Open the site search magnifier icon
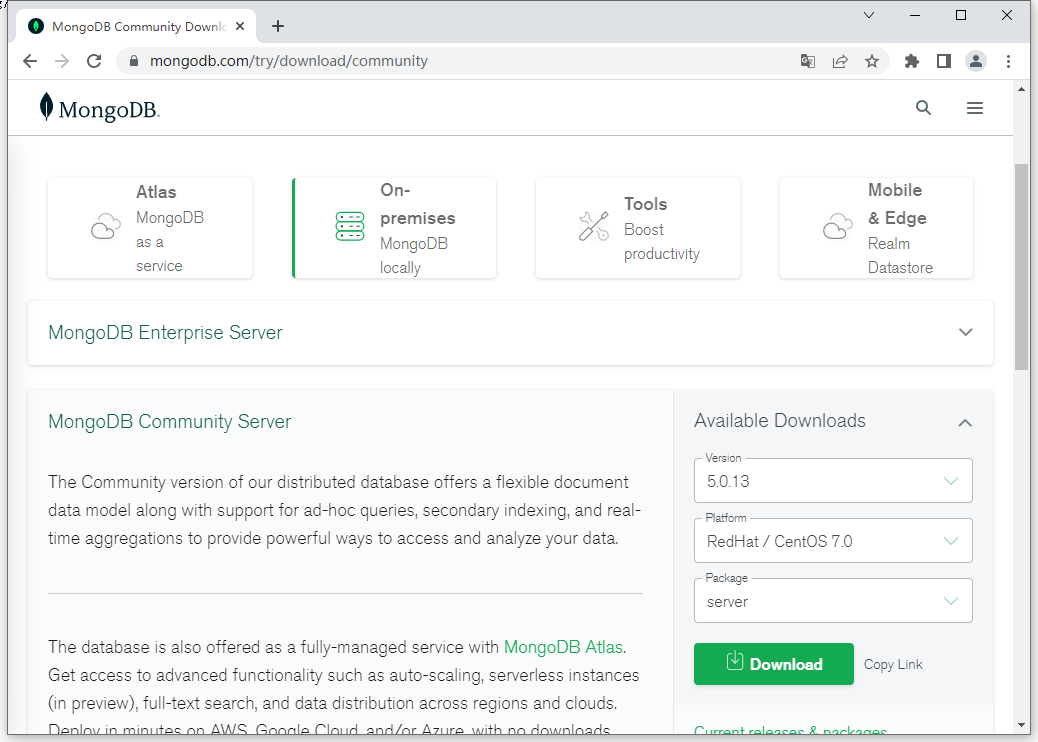Image resolution: width=1038 pixels, height=742 pixels. (923, 108)
